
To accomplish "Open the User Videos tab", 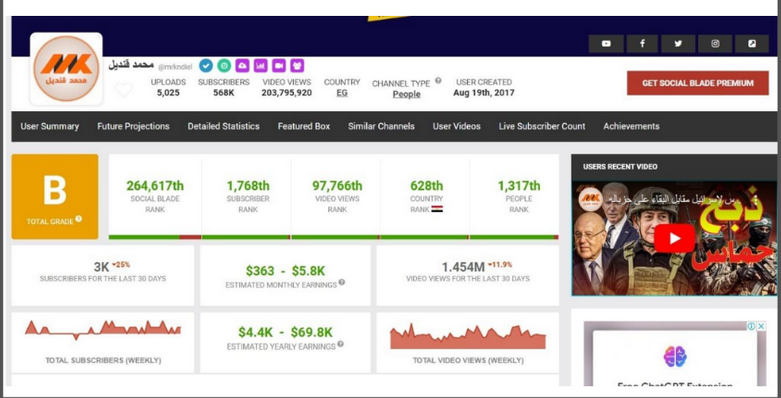I will 457,127.
